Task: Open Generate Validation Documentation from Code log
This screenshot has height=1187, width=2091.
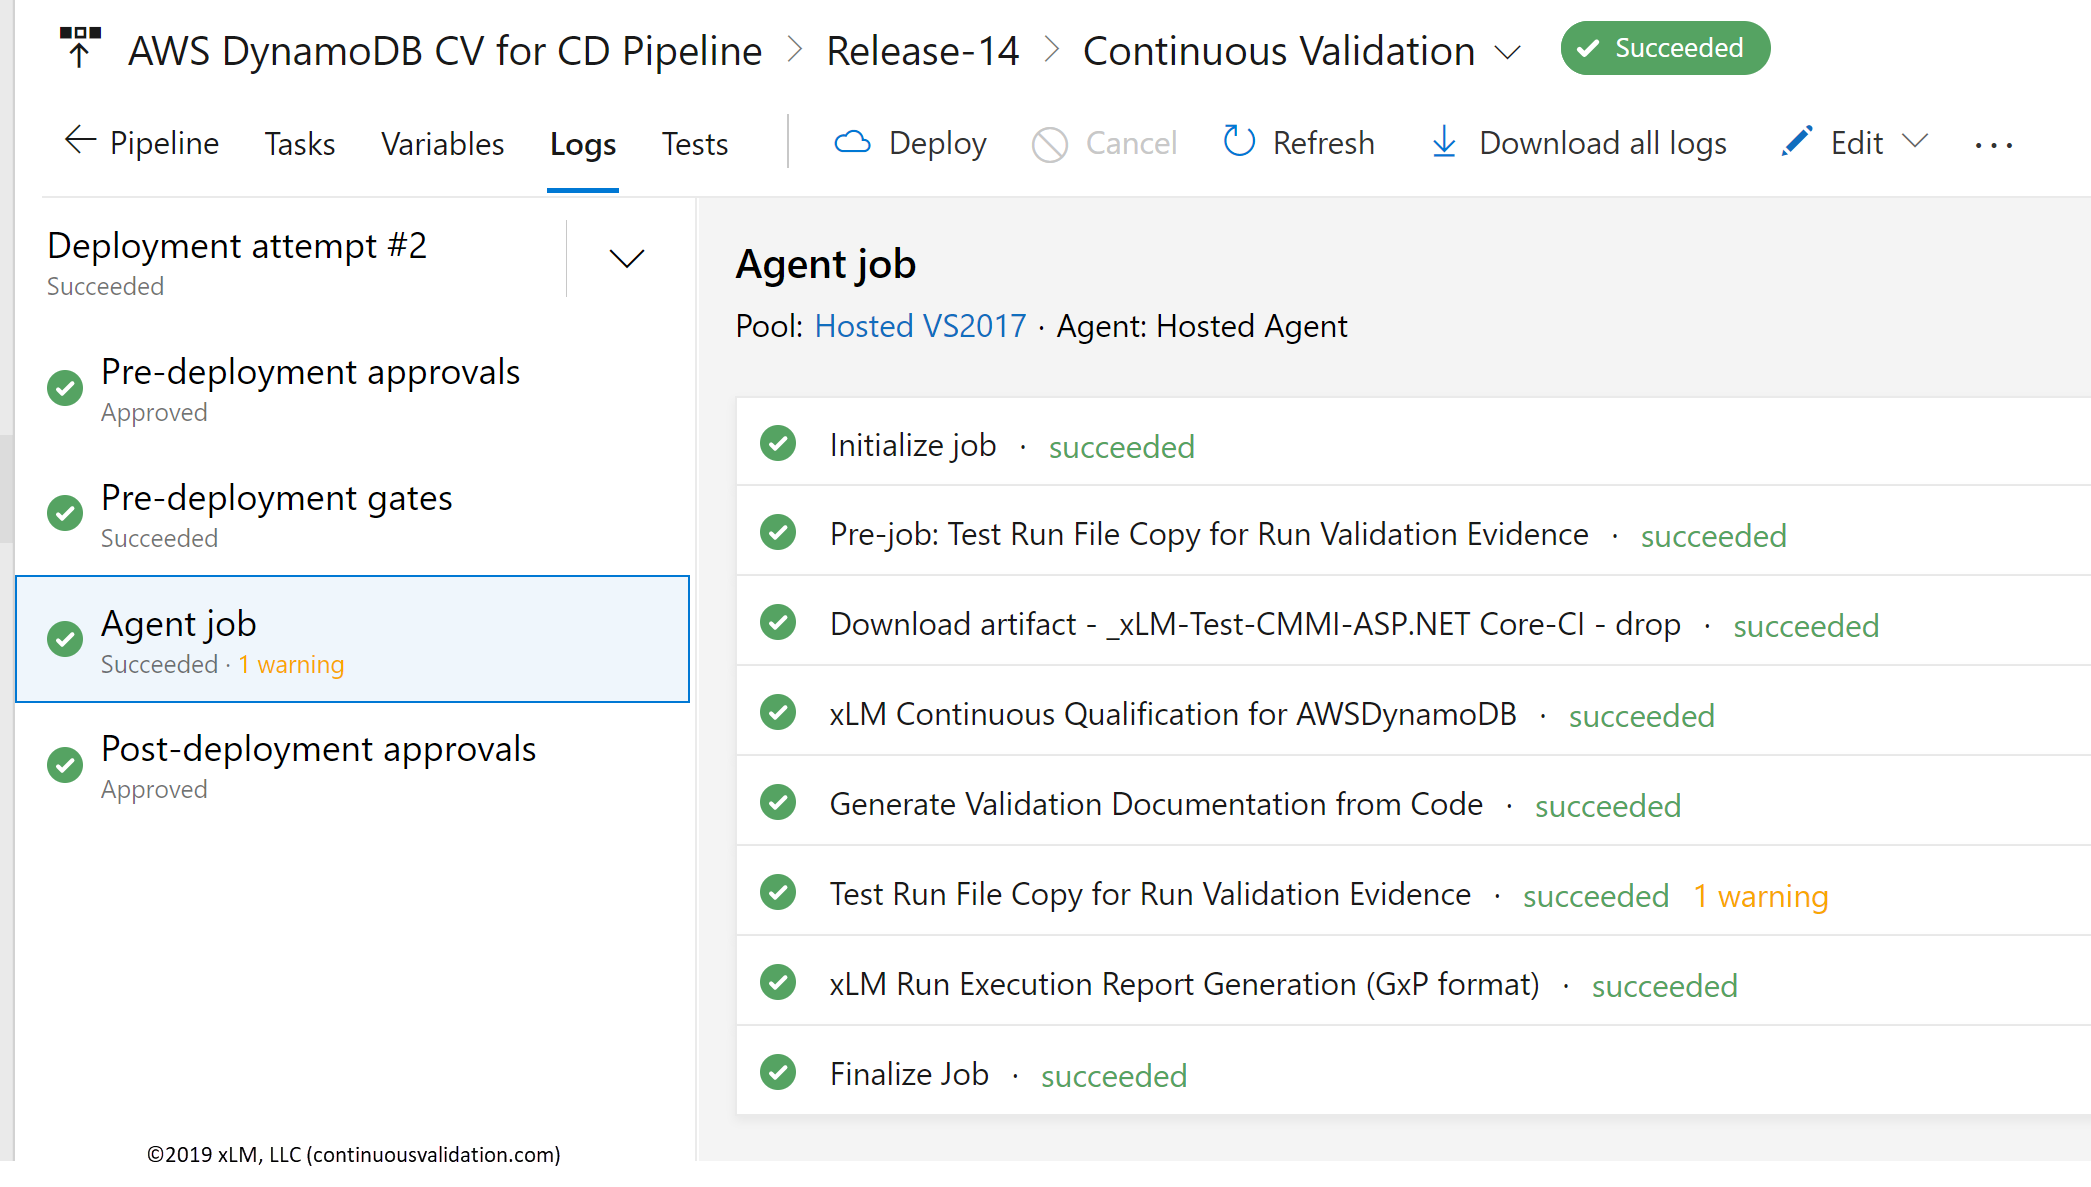Action: pyautogui.click(x=1414, y=802)
